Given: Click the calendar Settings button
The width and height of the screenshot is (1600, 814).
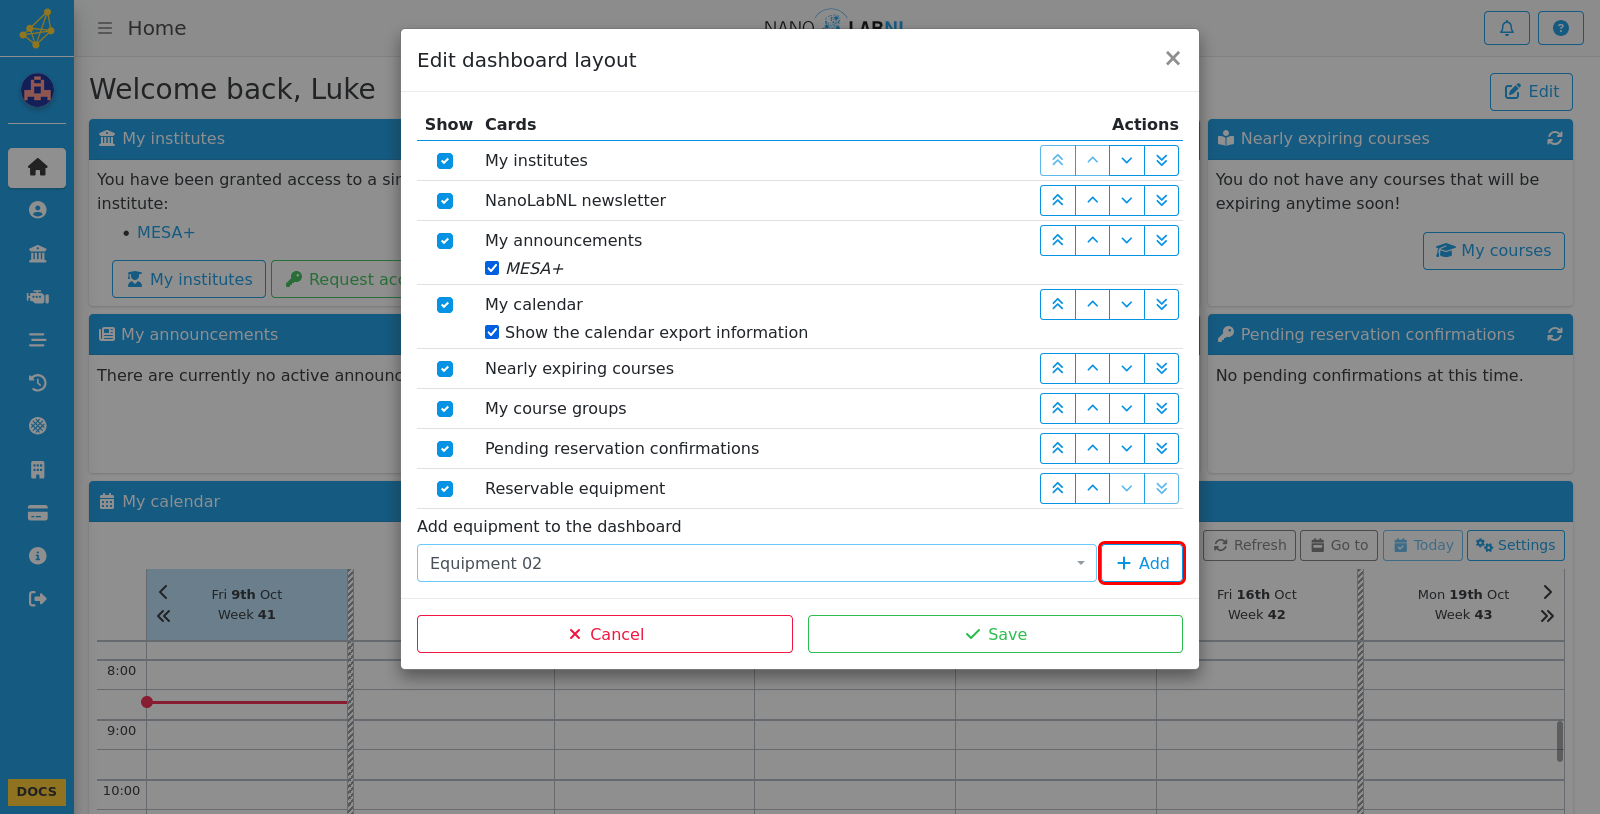Looking at the screenshot, I should pos(1516,545).
